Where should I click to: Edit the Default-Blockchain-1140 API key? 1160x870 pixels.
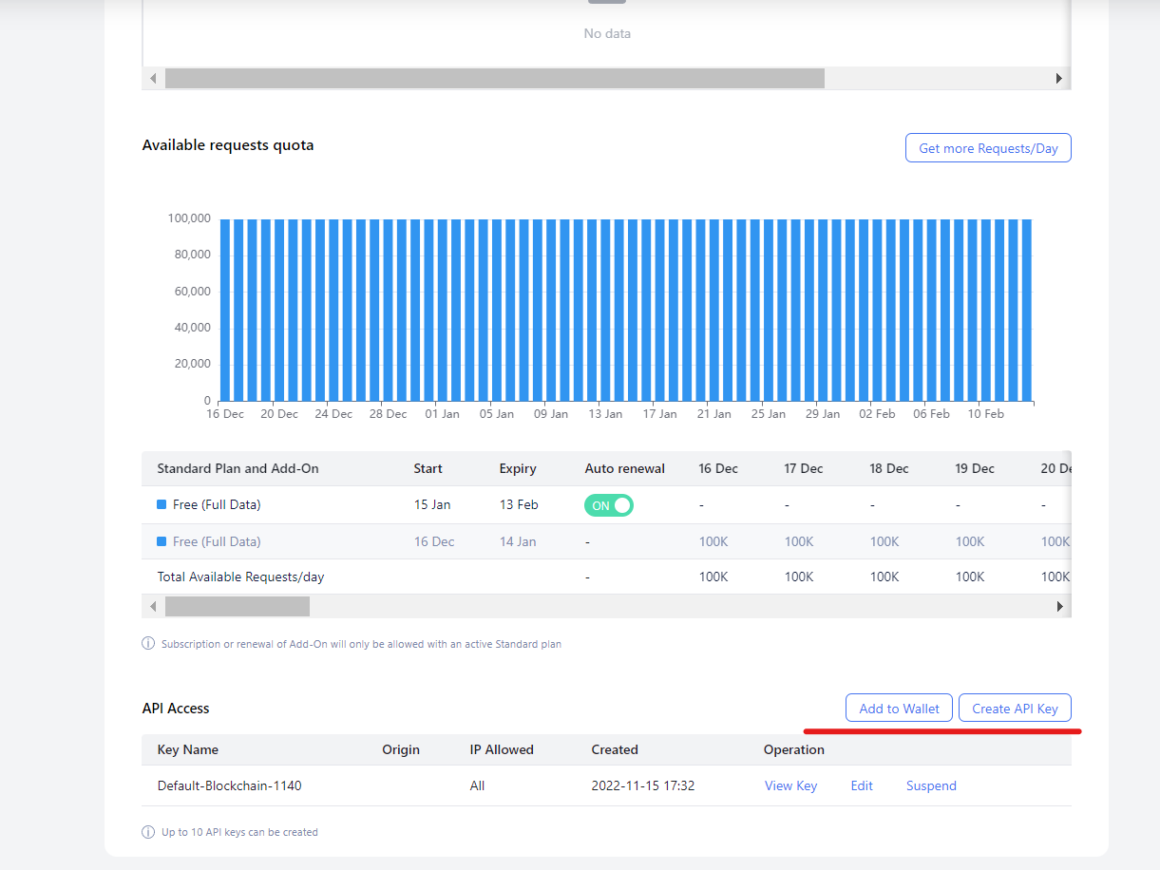pyautogui.click(x=861, y=786)
